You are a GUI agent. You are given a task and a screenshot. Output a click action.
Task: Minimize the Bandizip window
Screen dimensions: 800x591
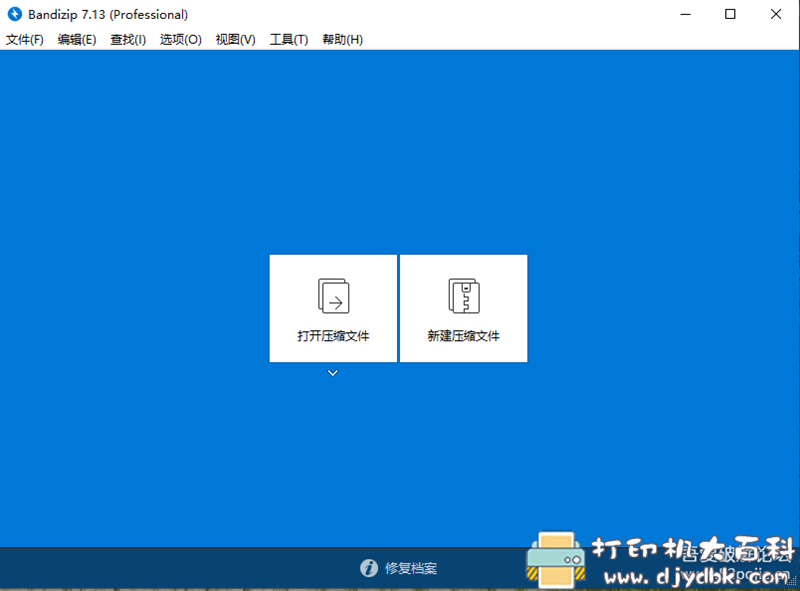tap(686, 14)
